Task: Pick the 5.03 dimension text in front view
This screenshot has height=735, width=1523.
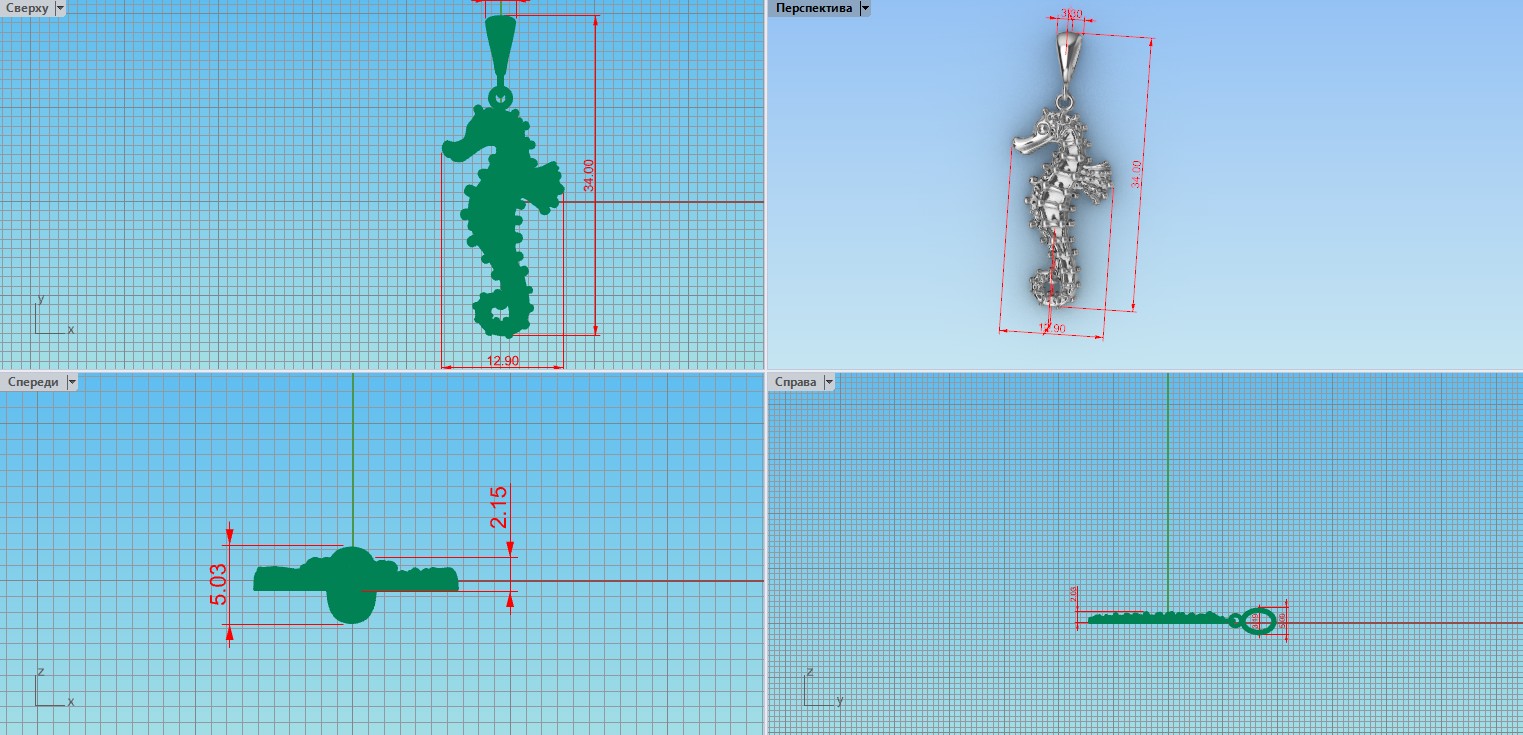Action: tap(218, 584)
